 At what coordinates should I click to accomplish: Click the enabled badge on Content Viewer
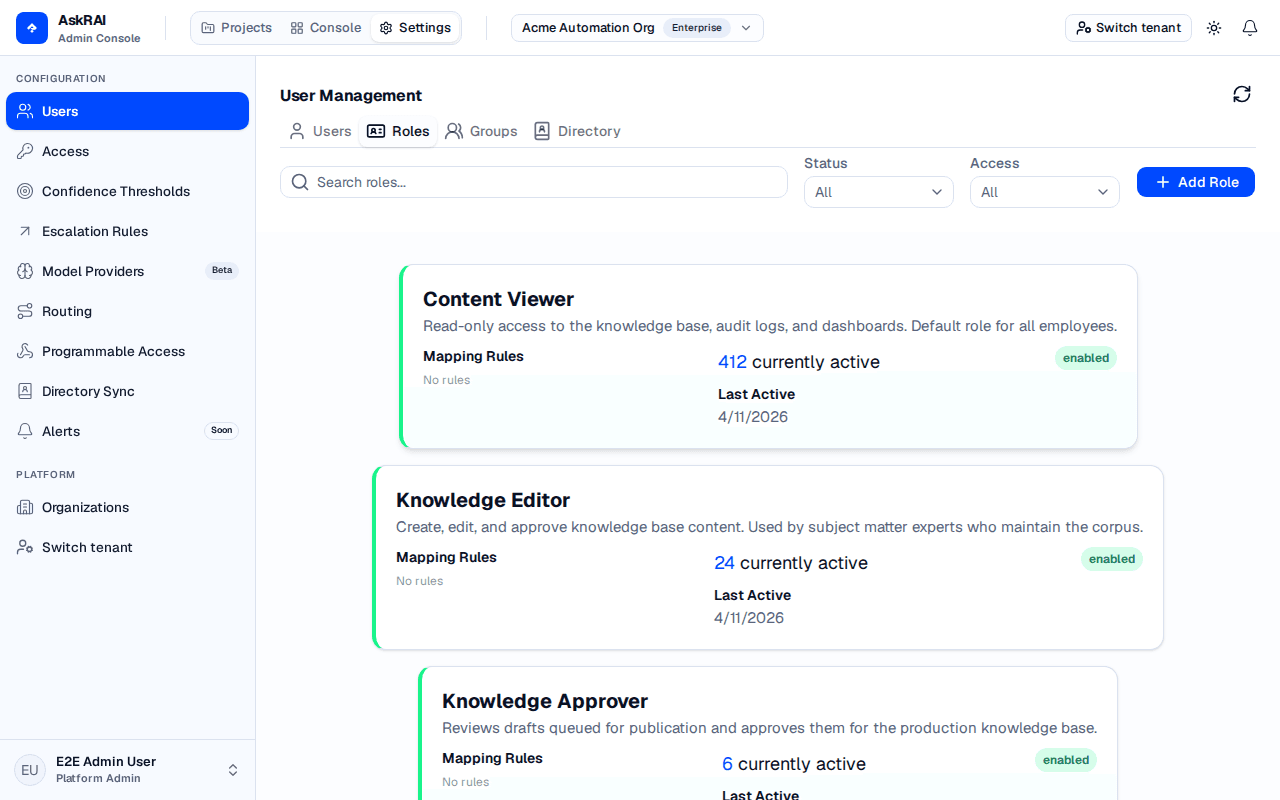pos(1086,358)
